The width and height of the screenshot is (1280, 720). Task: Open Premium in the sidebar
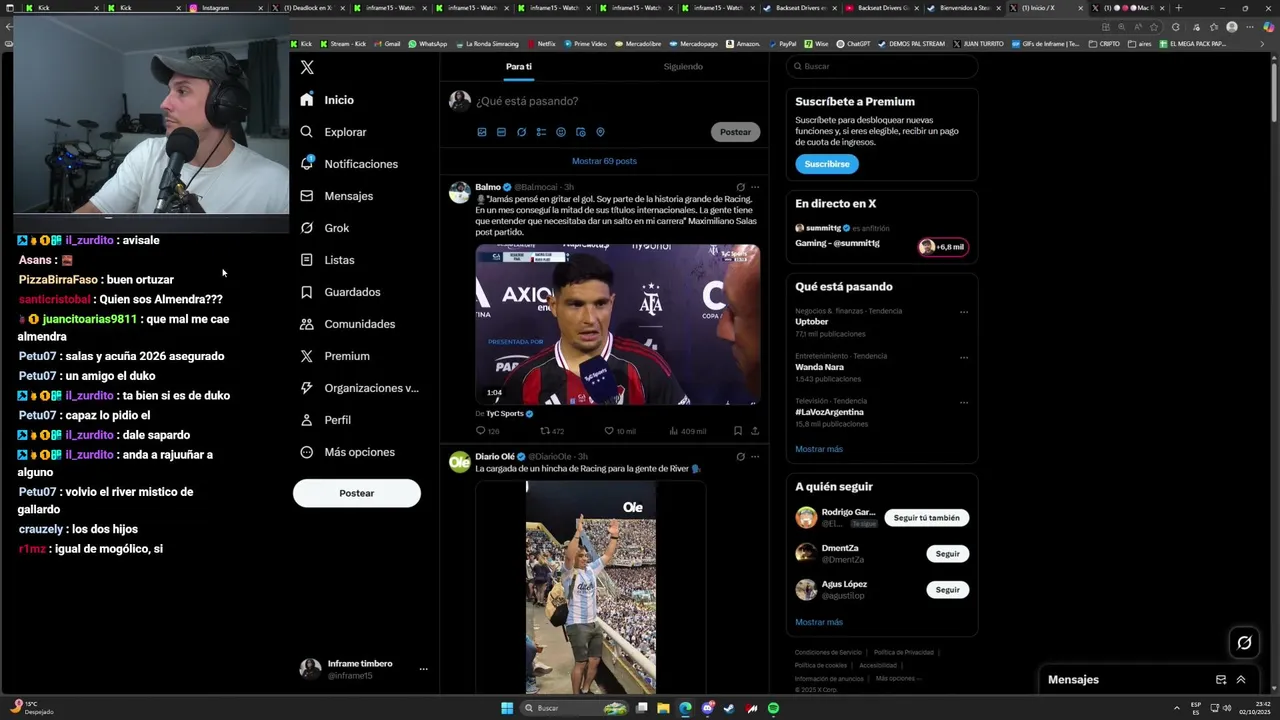(335, 356)
